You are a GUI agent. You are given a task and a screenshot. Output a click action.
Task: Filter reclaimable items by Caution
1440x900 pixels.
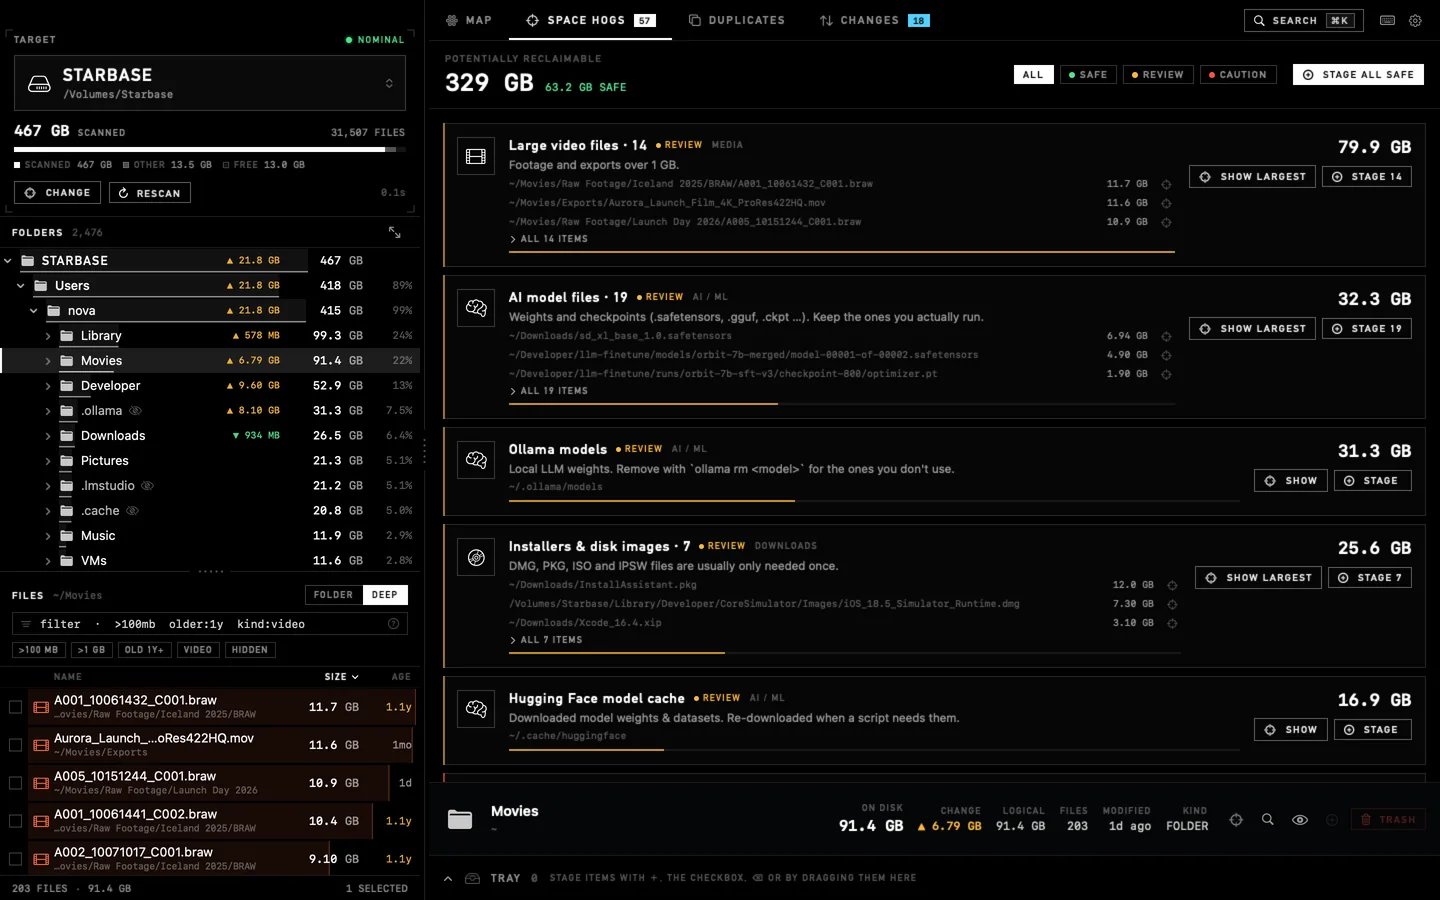tap(1238, 75)
